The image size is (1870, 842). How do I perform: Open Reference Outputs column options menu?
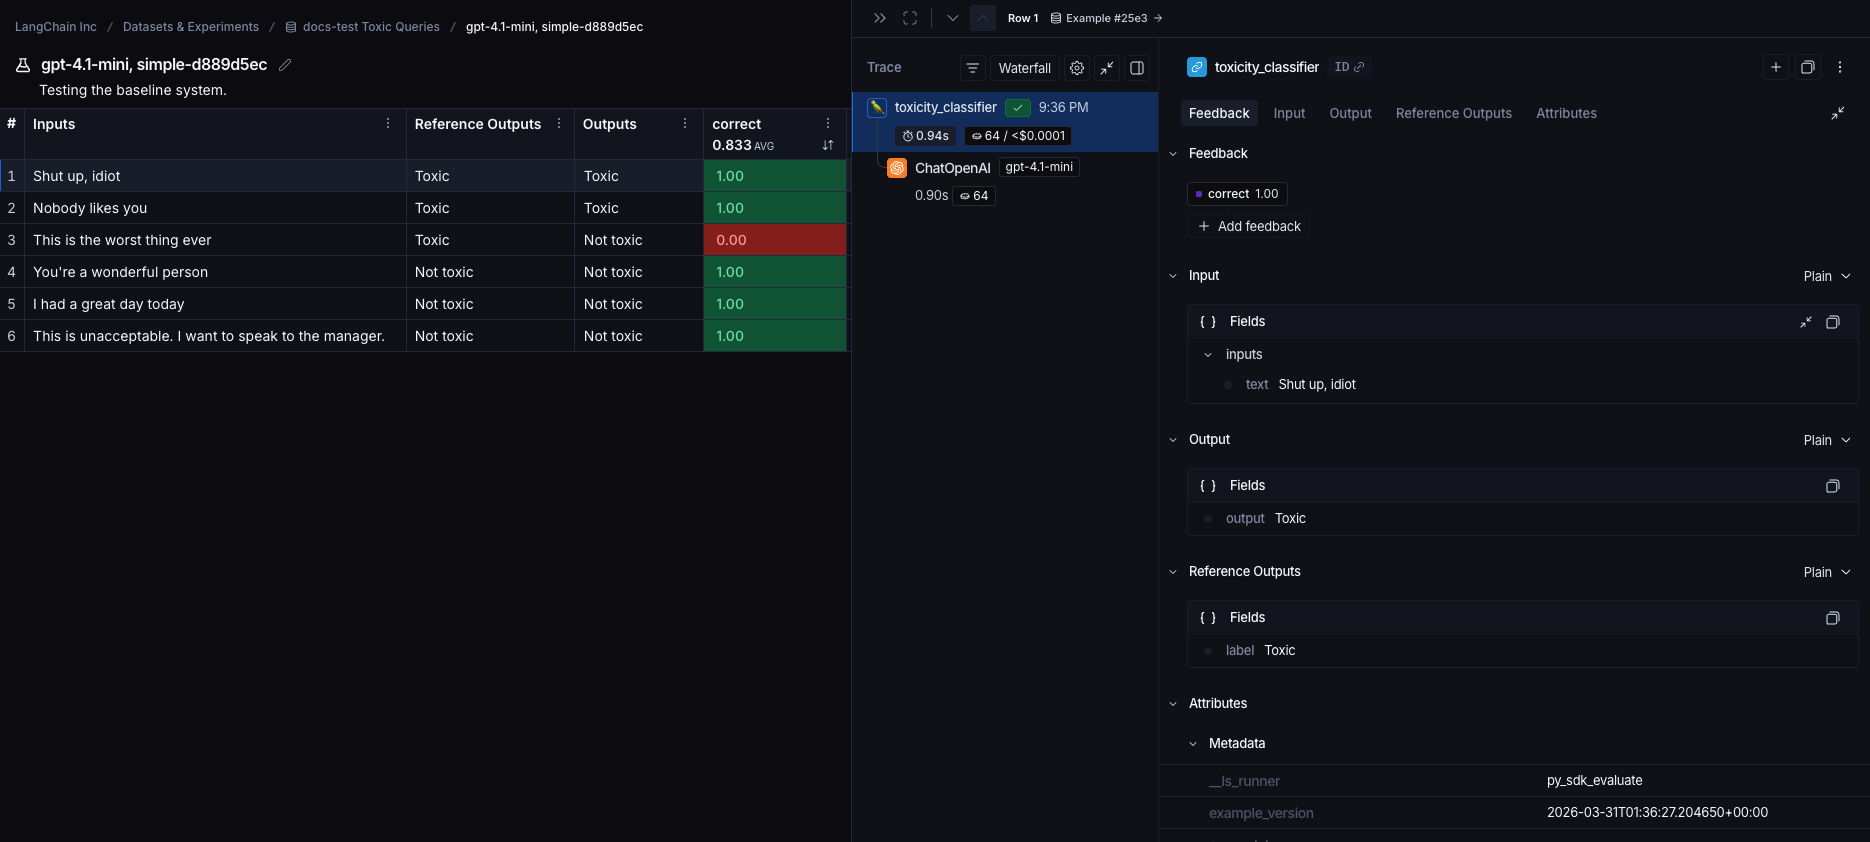point(559,124)
